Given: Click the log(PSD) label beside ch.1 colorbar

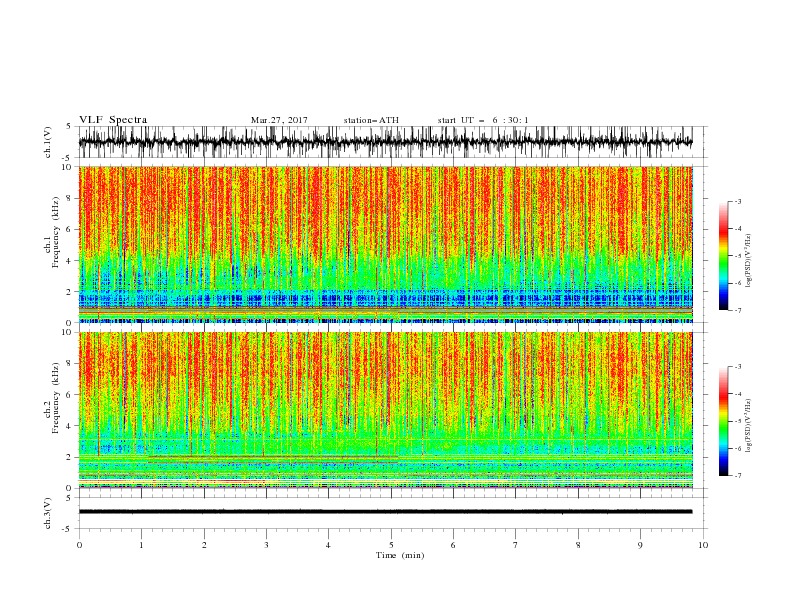Looking at the screenshot, I should [748, 262].
